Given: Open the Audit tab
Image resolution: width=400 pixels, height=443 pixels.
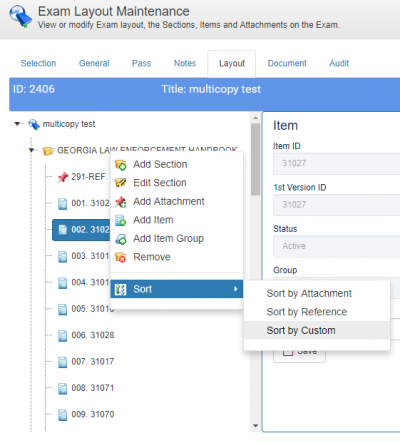Looking at the screenshot, I should 339,63.
